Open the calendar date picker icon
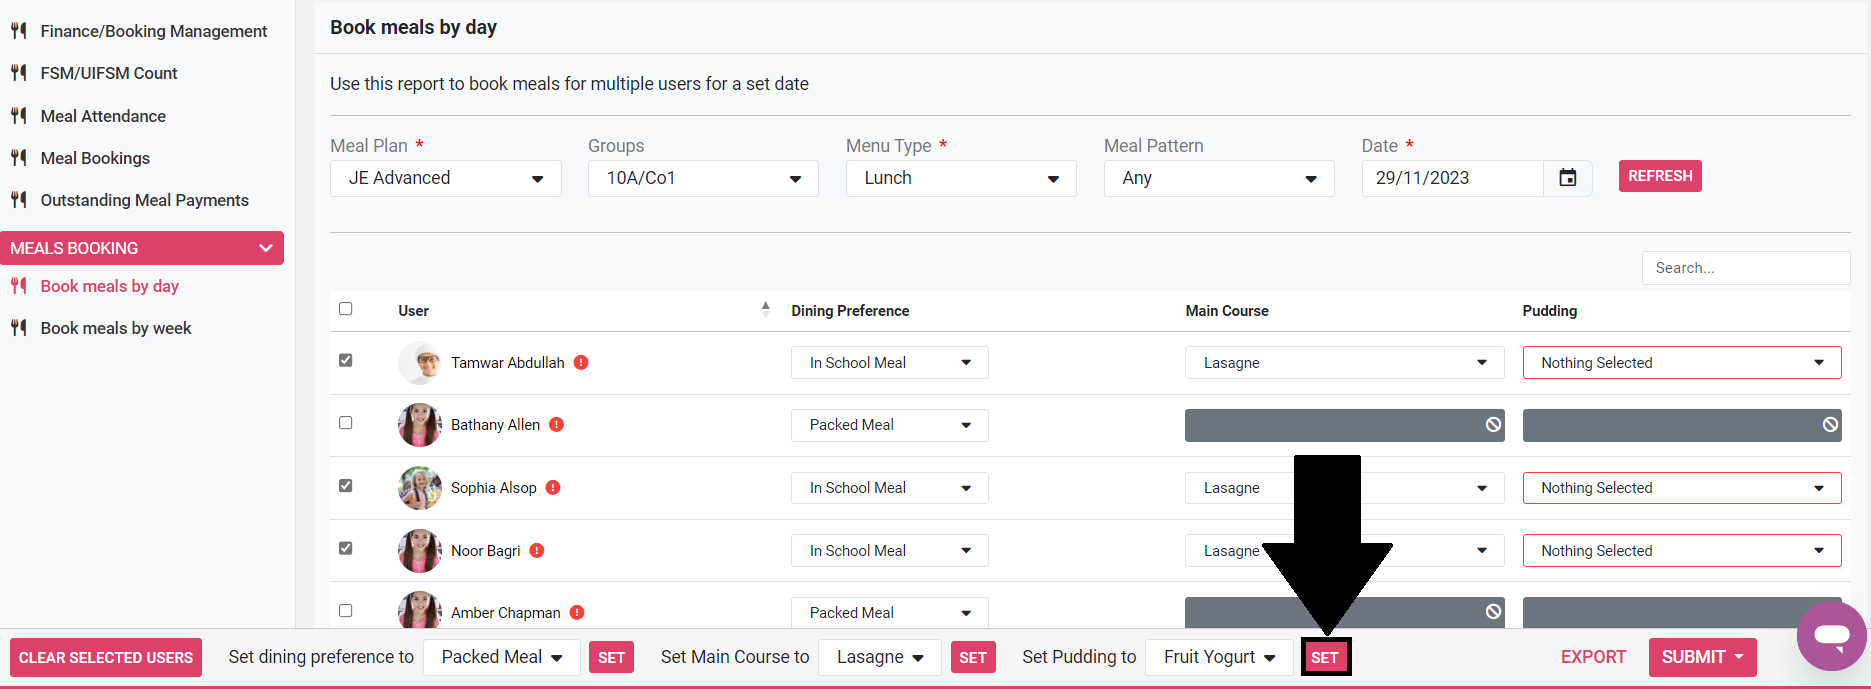 (x=1567, y=178)
